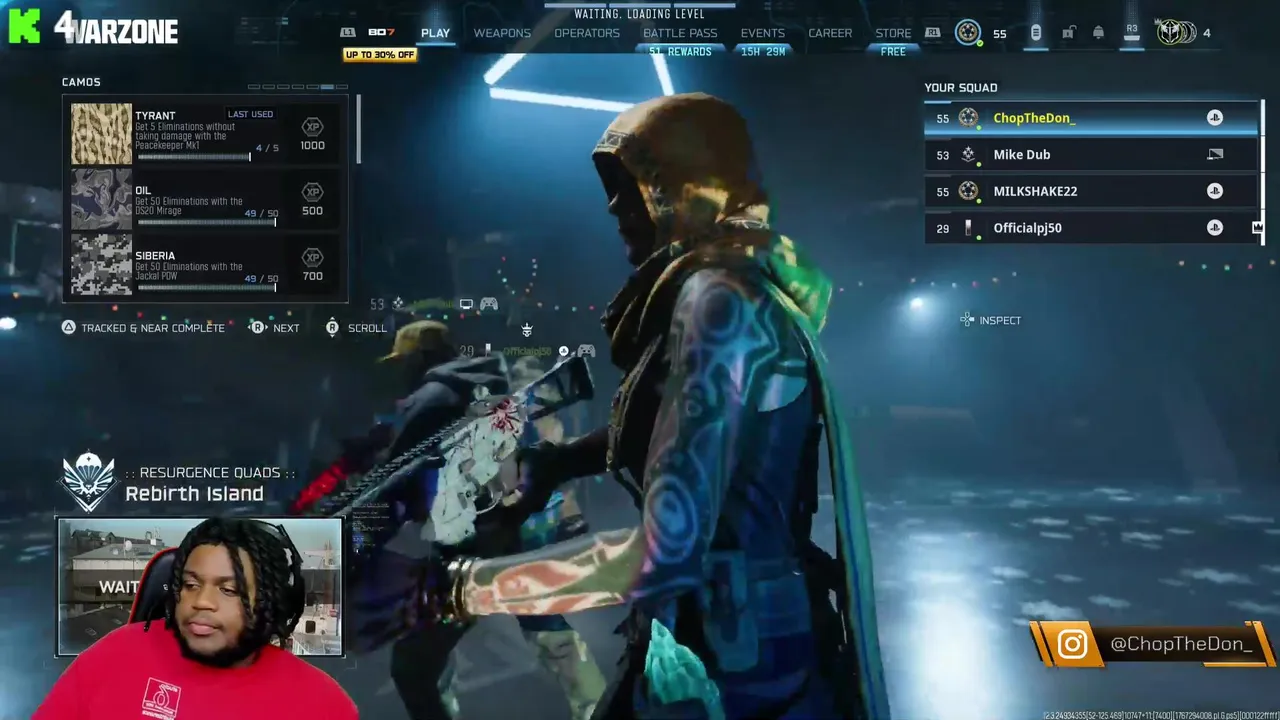Go to the BATTLE PASS tab
This screenshot has width=1280, height=720.
680,33
